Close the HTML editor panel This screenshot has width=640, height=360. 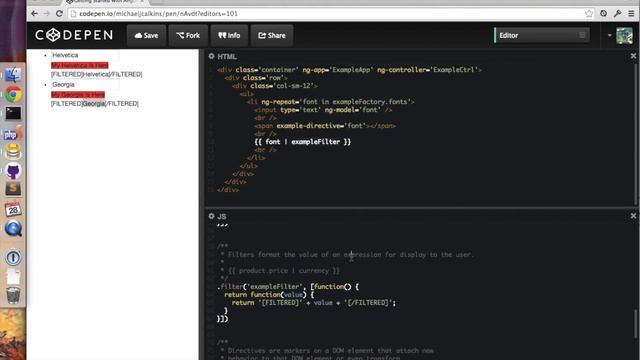(633, 56)
